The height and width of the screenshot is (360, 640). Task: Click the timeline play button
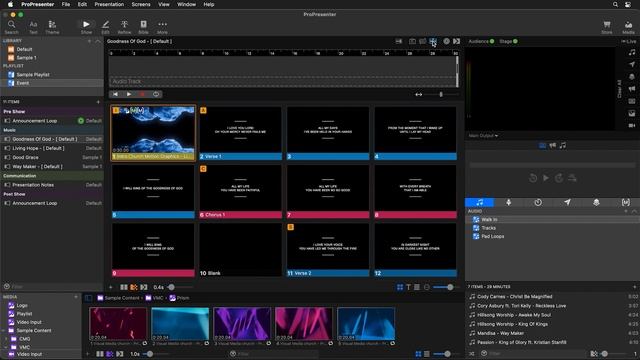129,94
